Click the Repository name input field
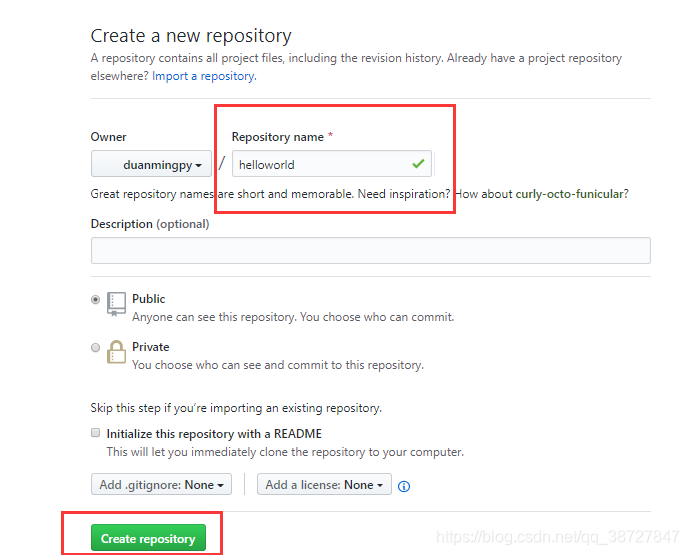Image resolution: width=689 pixels, height=555 pixels. click(x=332, y=164)
